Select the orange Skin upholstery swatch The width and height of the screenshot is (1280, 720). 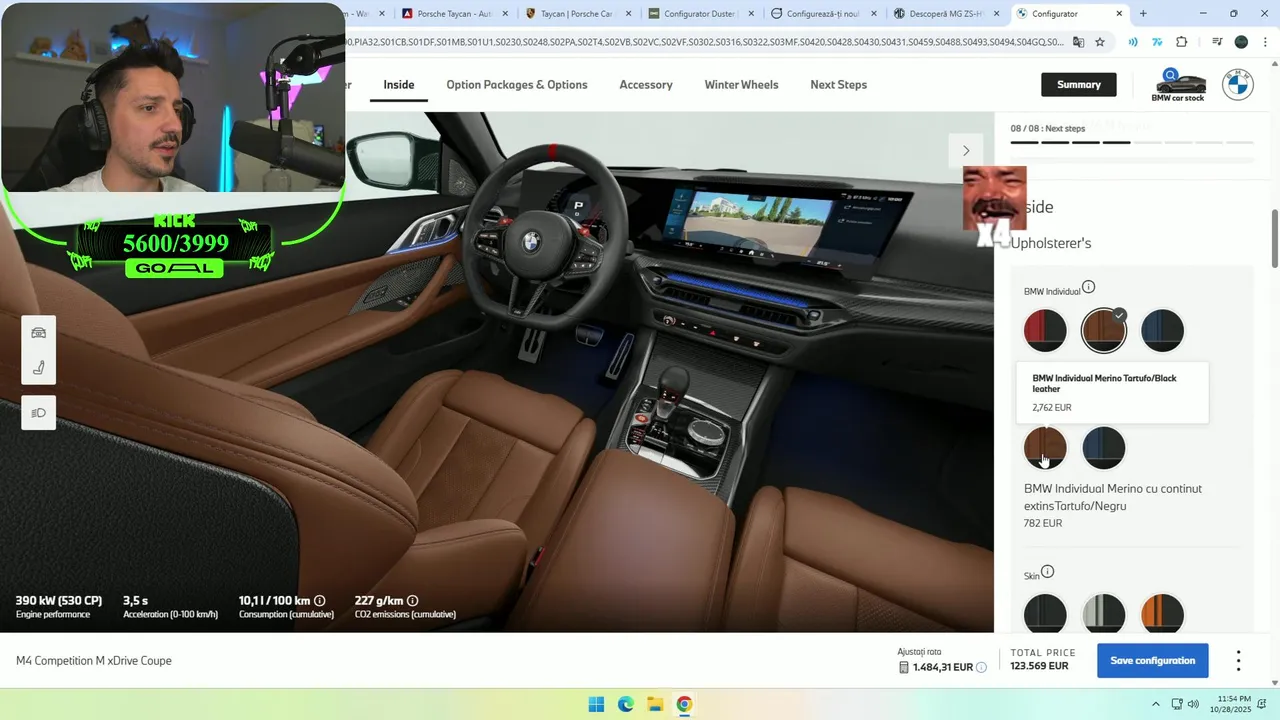coord(1162,613)
